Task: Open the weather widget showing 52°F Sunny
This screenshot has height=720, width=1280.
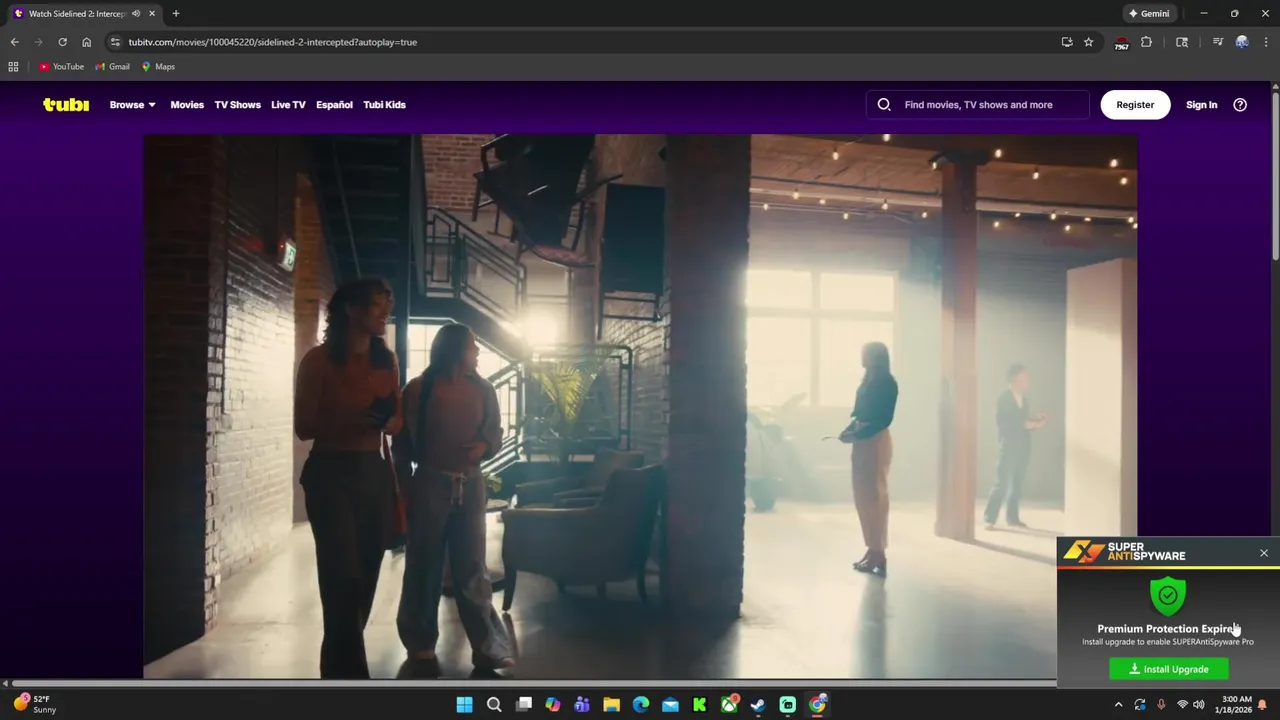Action: (35, 705)
